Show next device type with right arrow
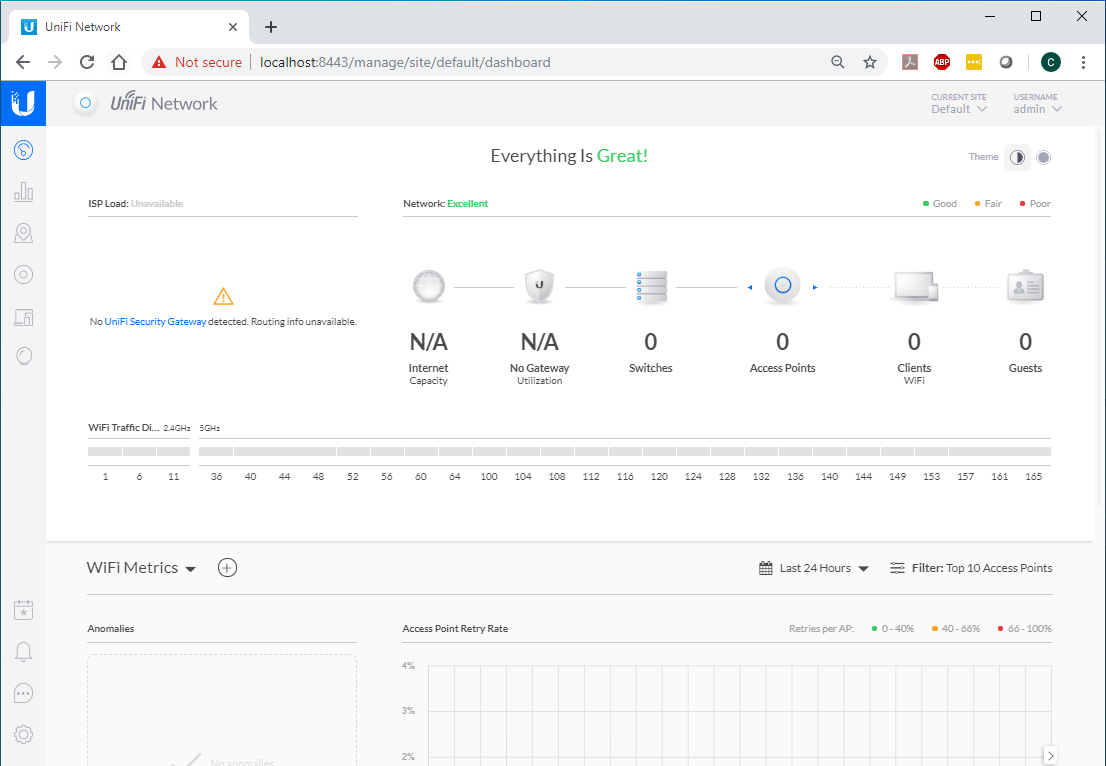The width and height of the screenshot is (1106, 766). tap(815, 287)
